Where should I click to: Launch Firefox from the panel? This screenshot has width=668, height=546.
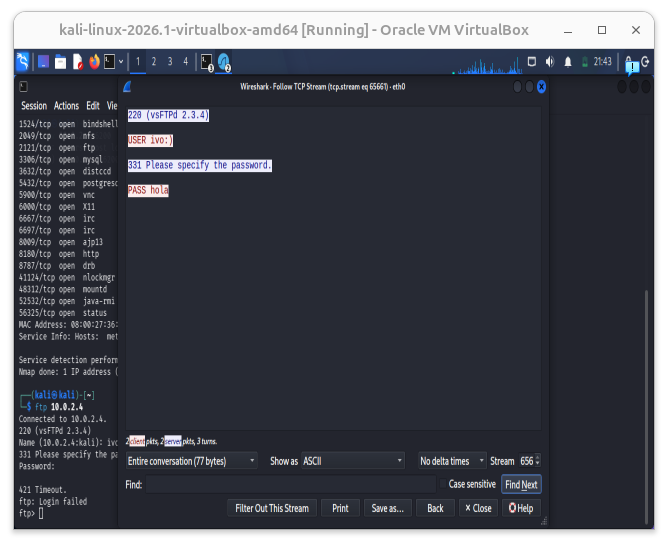(x=94, y=62)
